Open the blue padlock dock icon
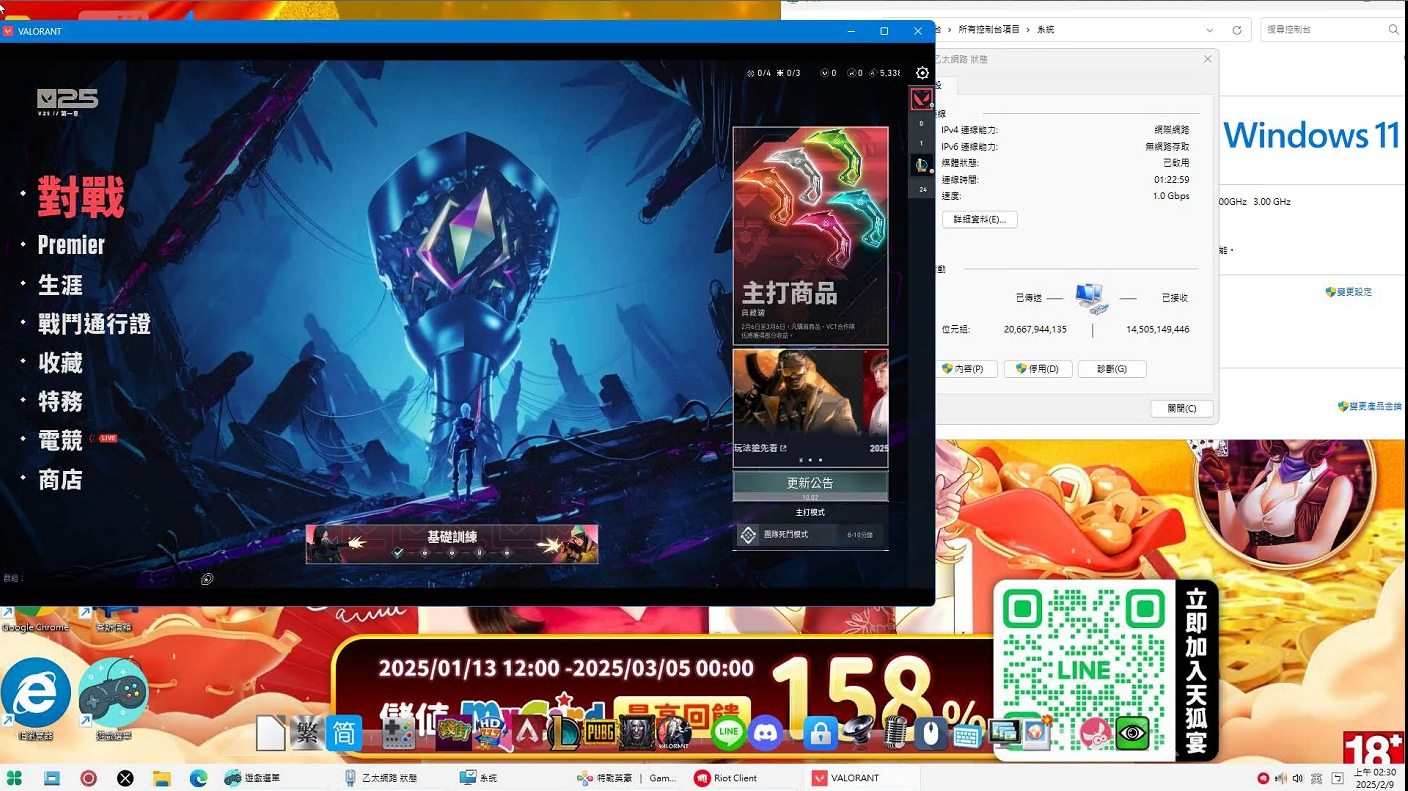Viewport: 1408px width, 791px height. coord(820,733)
